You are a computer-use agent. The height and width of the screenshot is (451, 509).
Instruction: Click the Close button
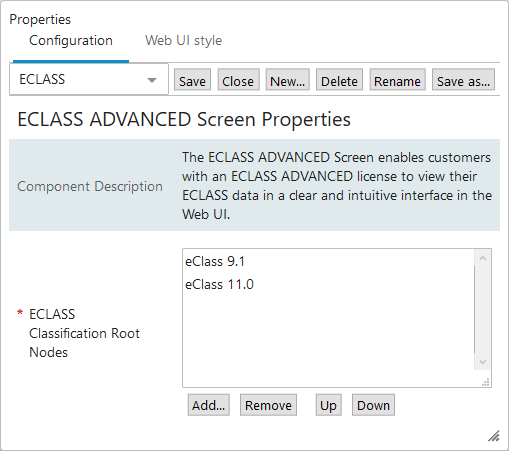[x=238, y=80]
